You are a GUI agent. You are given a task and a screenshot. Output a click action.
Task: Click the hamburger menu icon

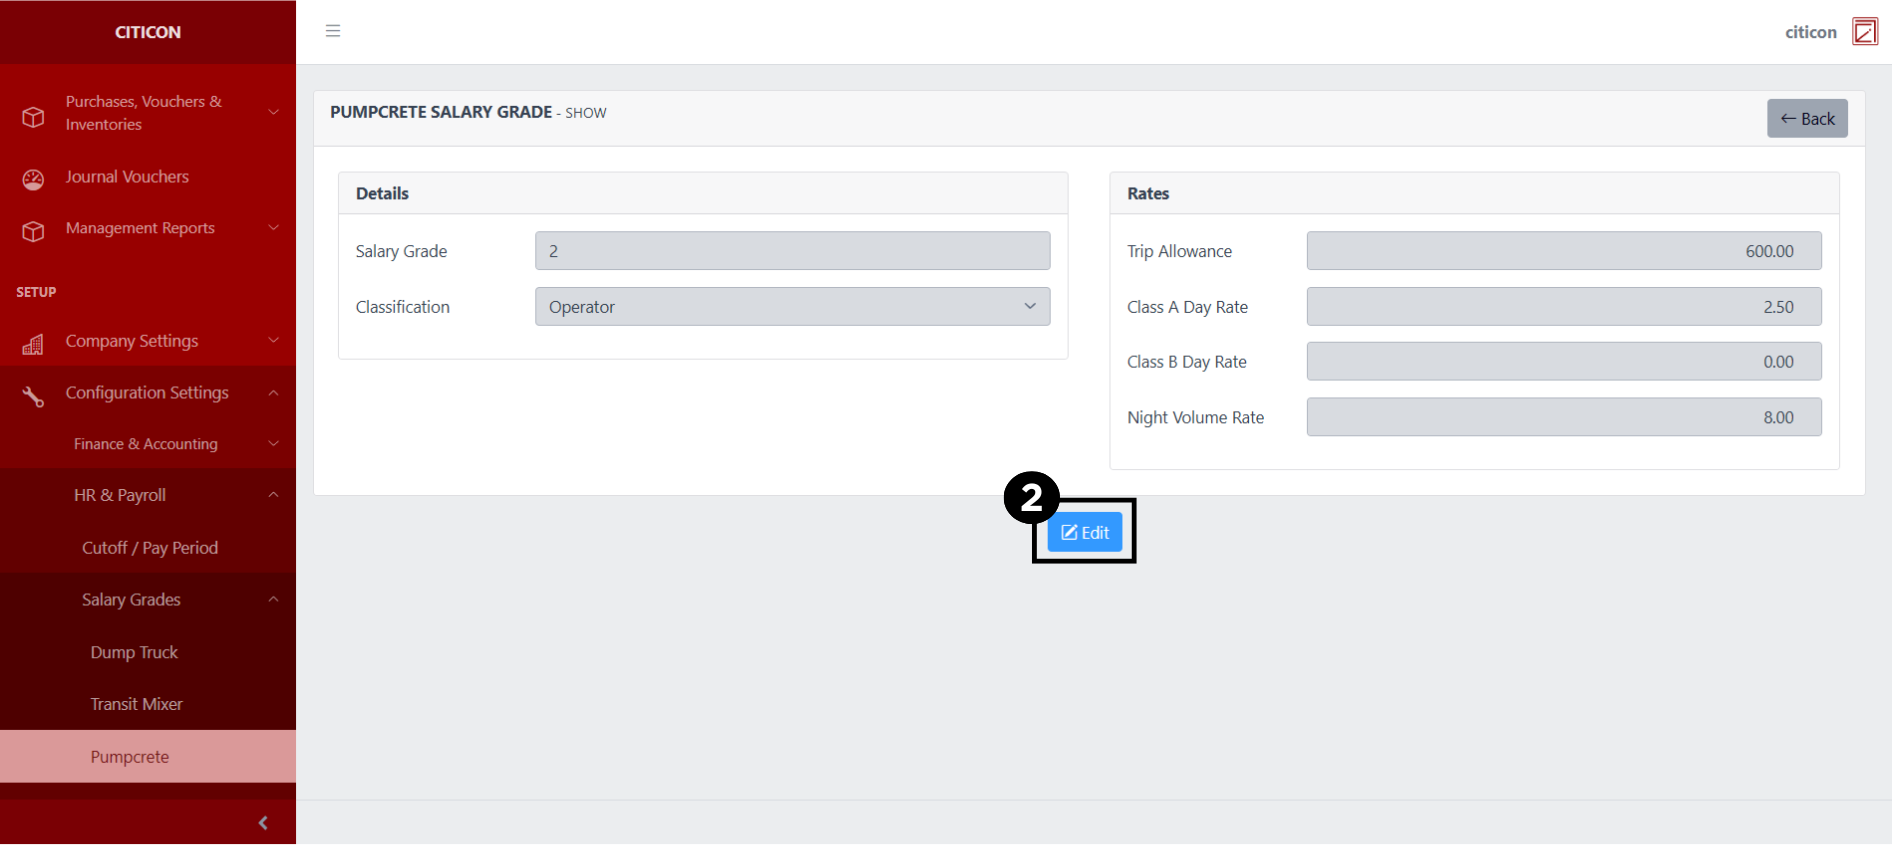(x=333, y=31)
